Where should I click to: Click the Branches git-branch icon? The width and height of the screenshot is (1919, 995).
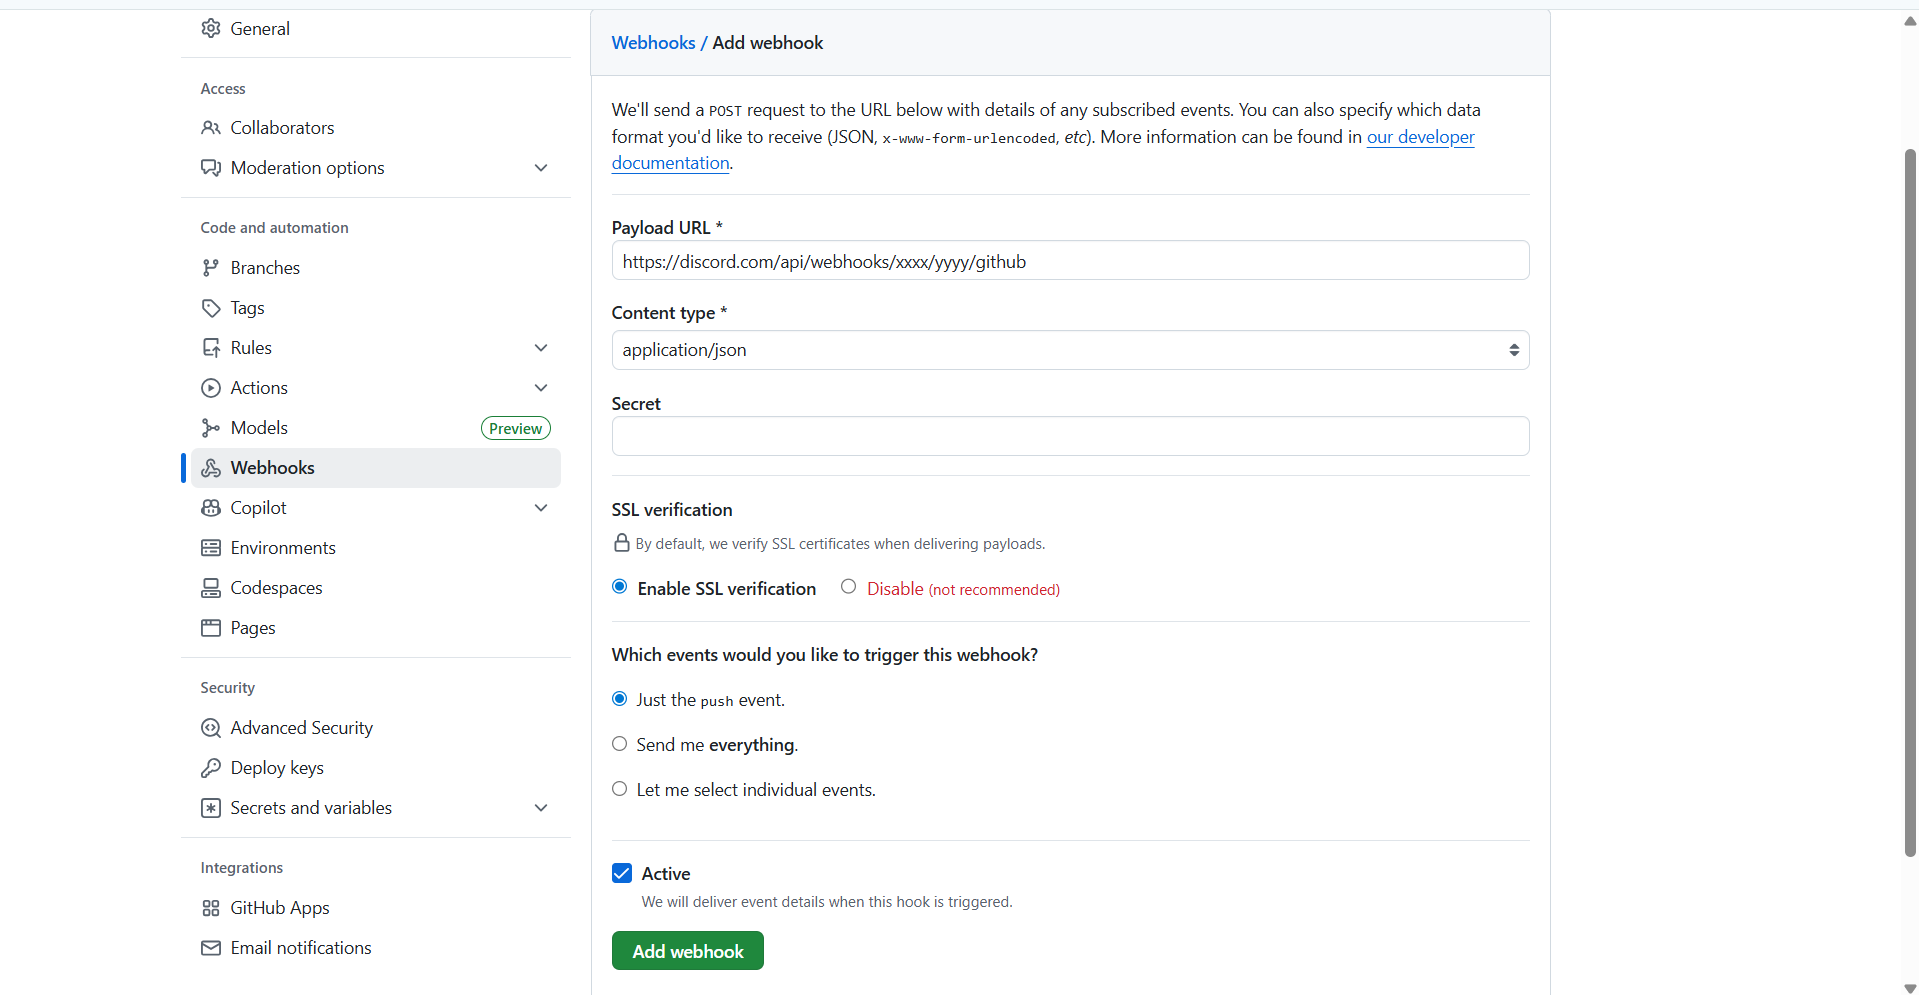210,268
